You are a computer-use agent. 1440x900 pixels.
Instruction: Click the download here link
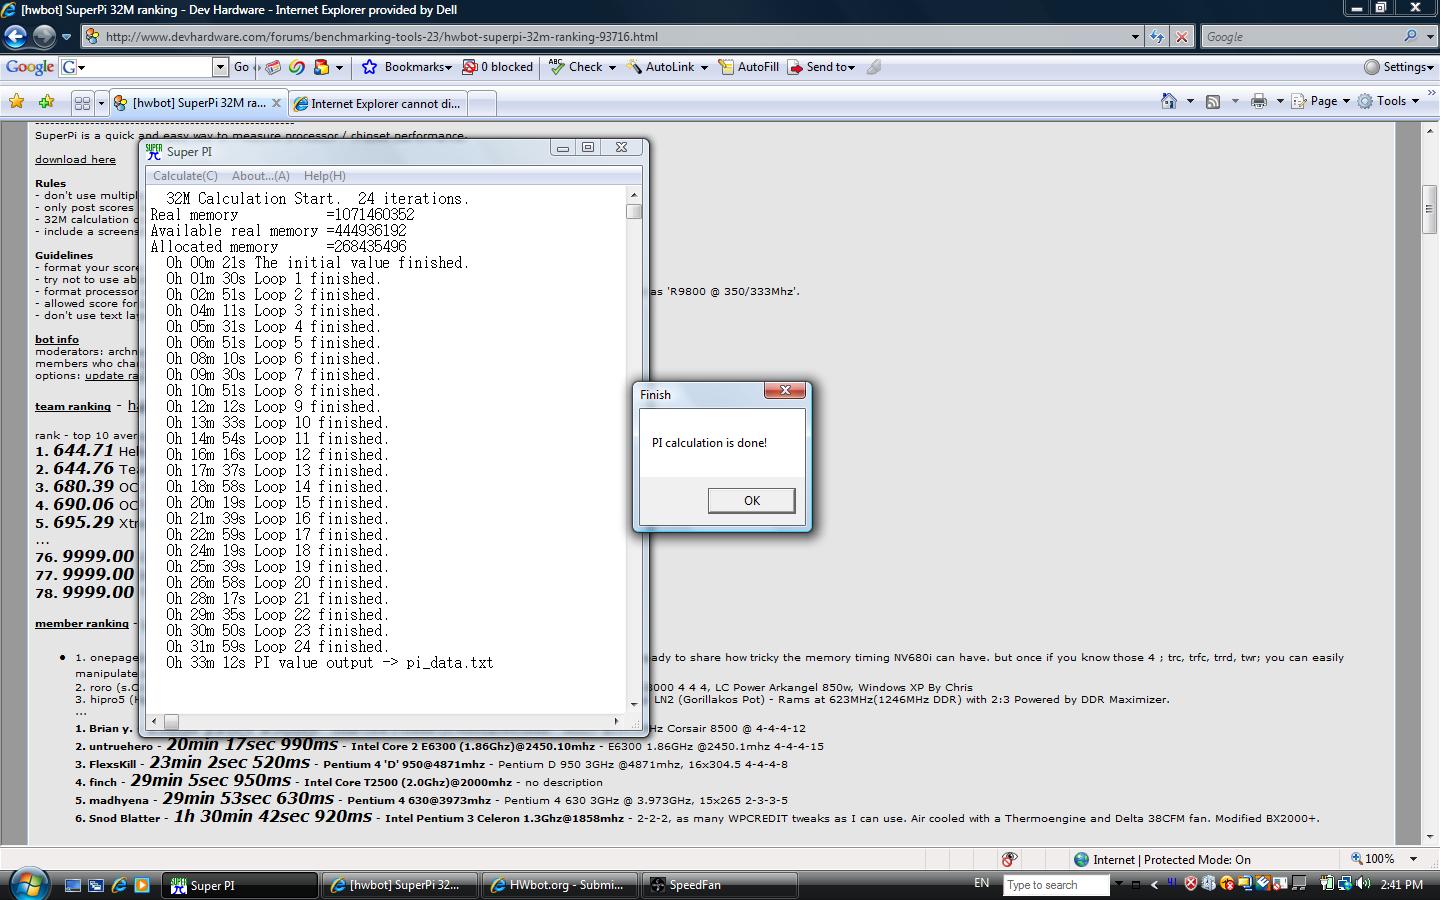pyautogui.click(x=75, y=159)
